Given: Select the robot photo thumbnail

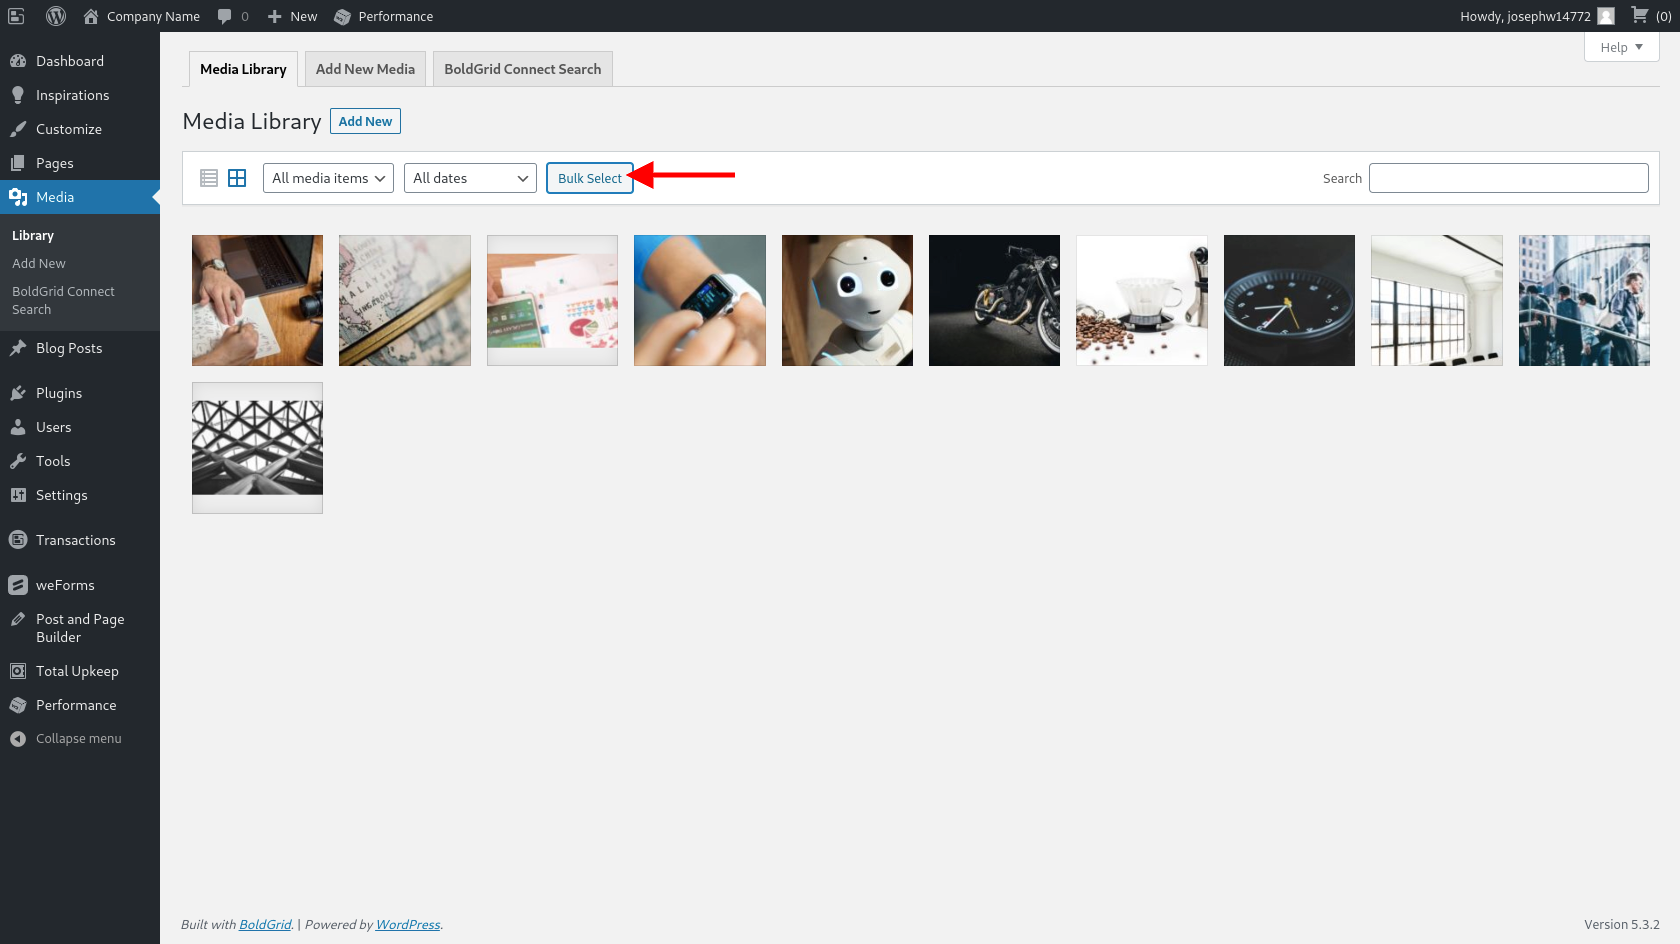Looking at the screenshot, I should [x=847, y=300].
